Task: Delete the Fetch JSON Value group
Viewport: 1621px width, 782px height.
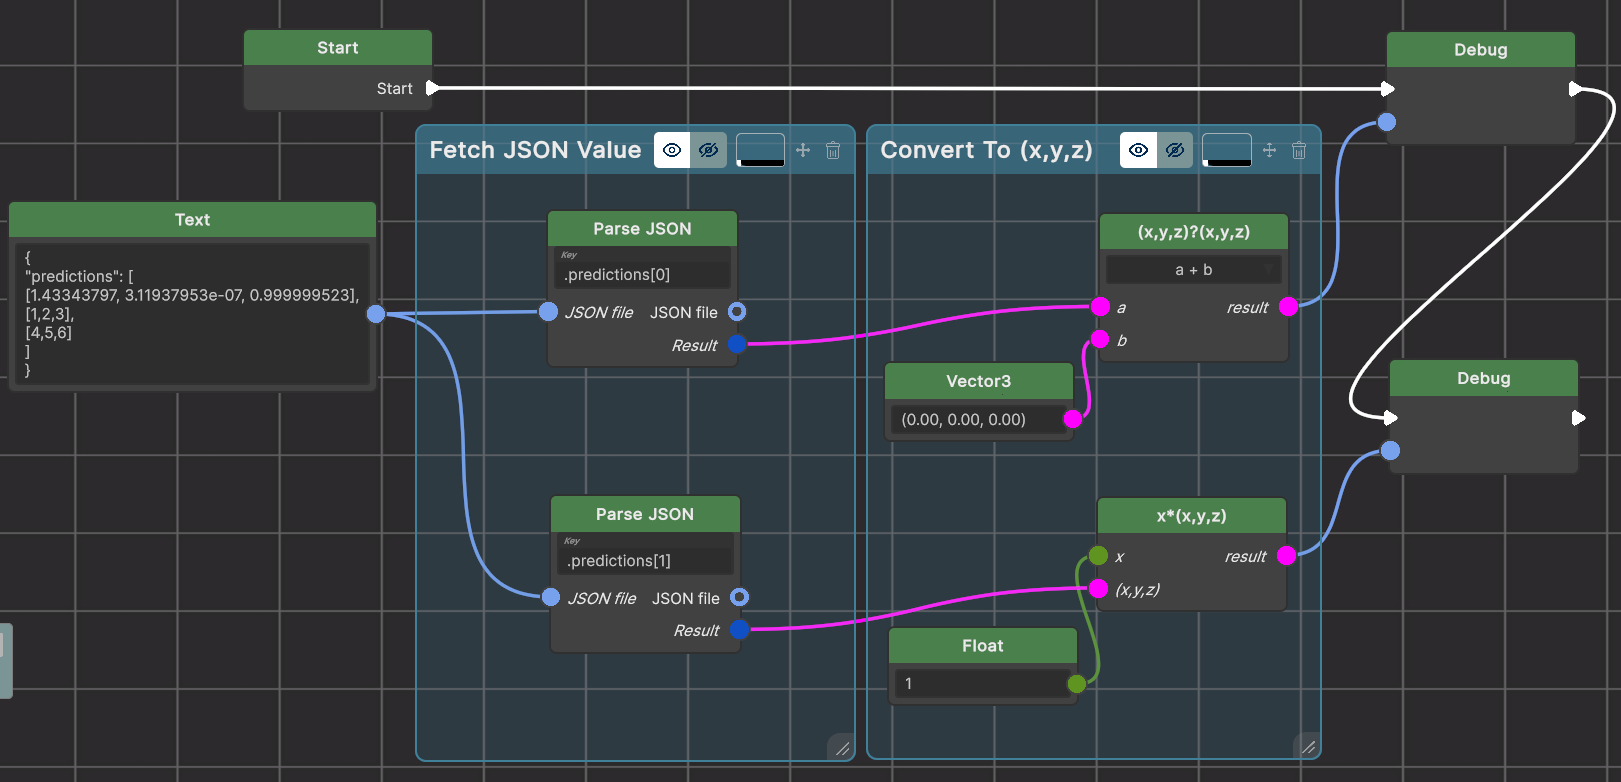Action: click(833, 150)
